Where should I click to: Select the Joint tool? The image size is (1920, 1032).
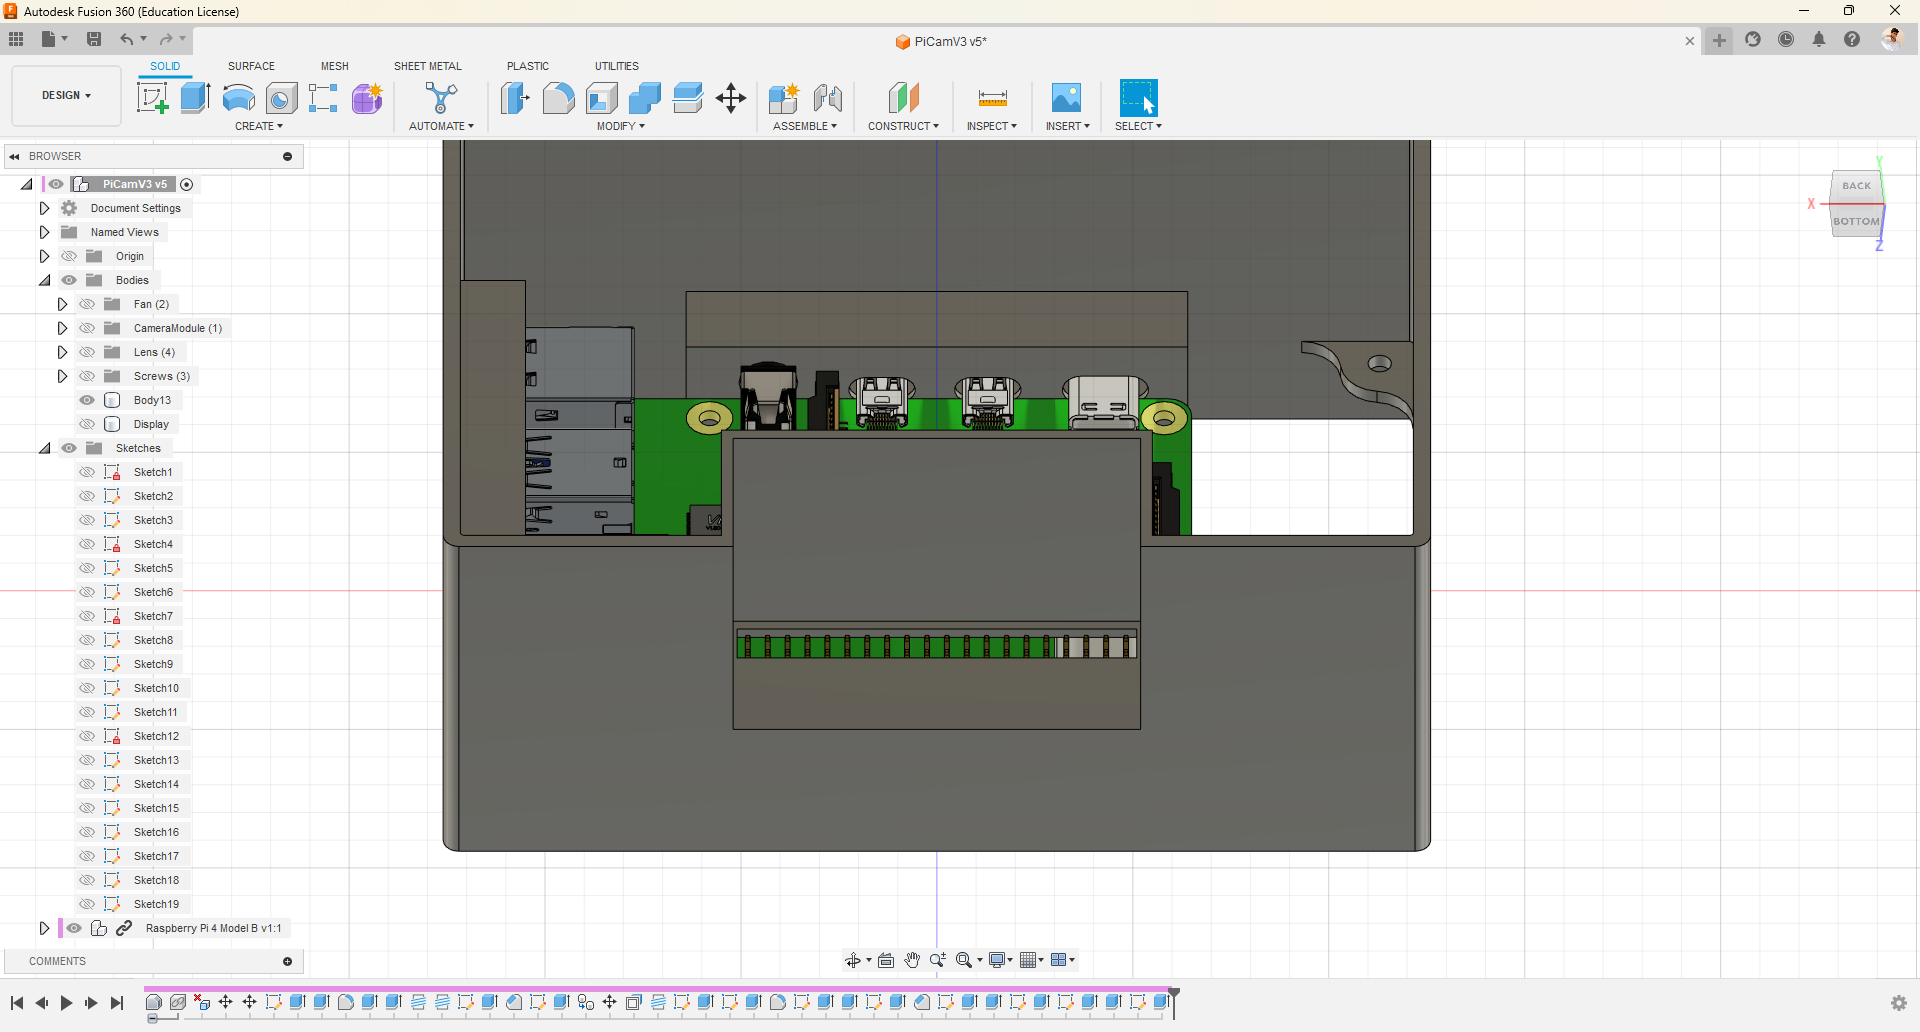pyautogui.click(x=828, y=98)
